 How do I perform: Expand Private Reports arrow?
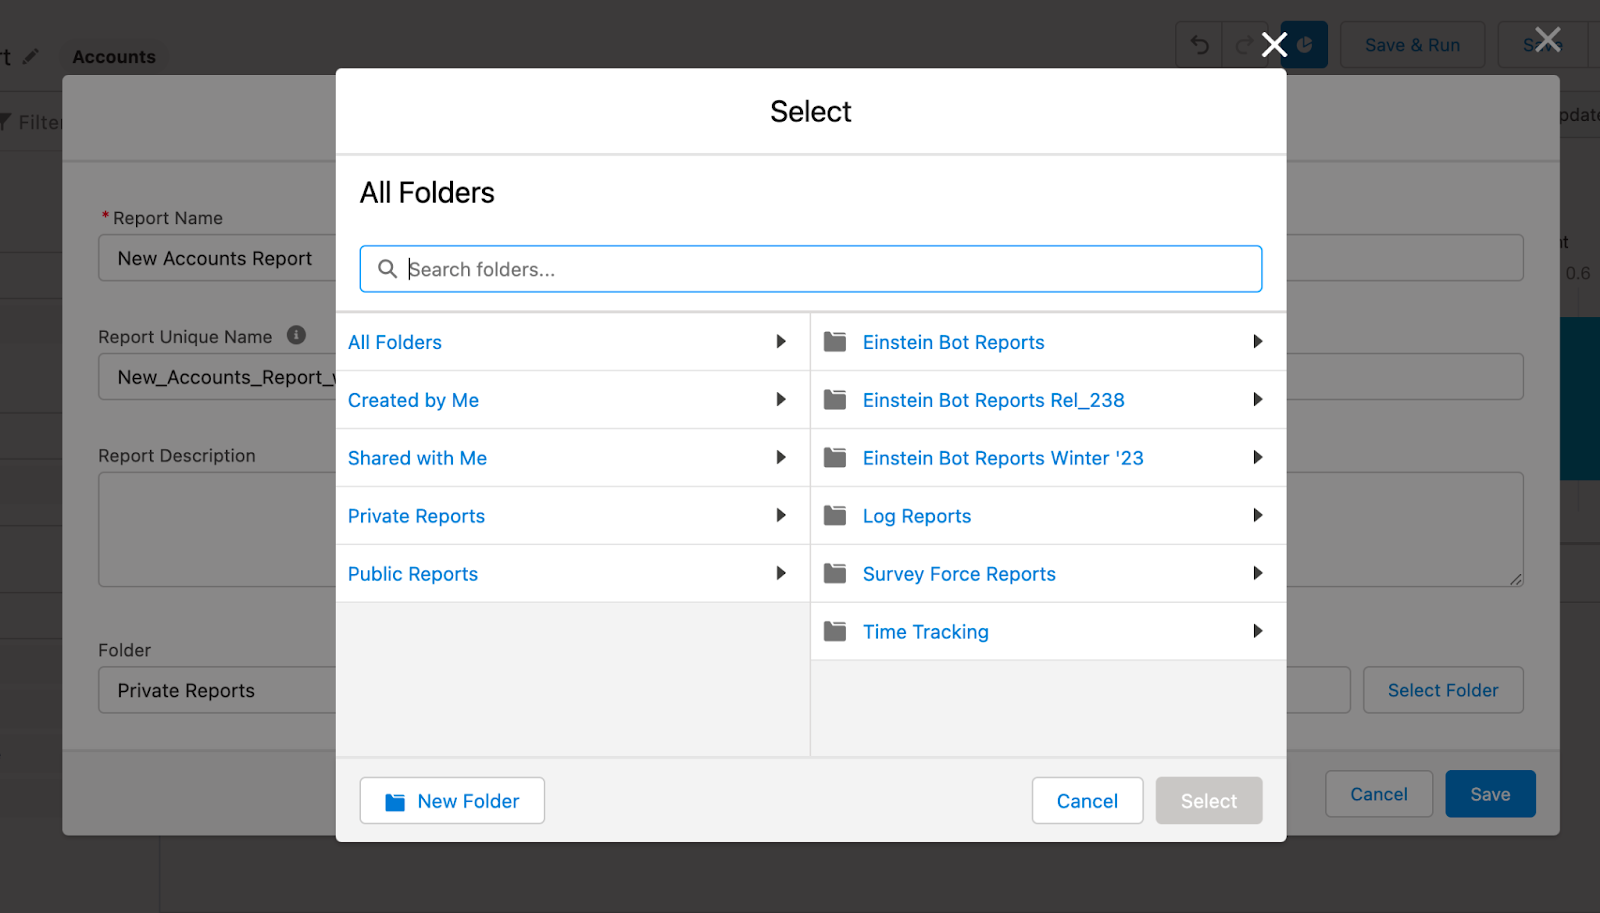pyautogui.click(x=781, y=516)
